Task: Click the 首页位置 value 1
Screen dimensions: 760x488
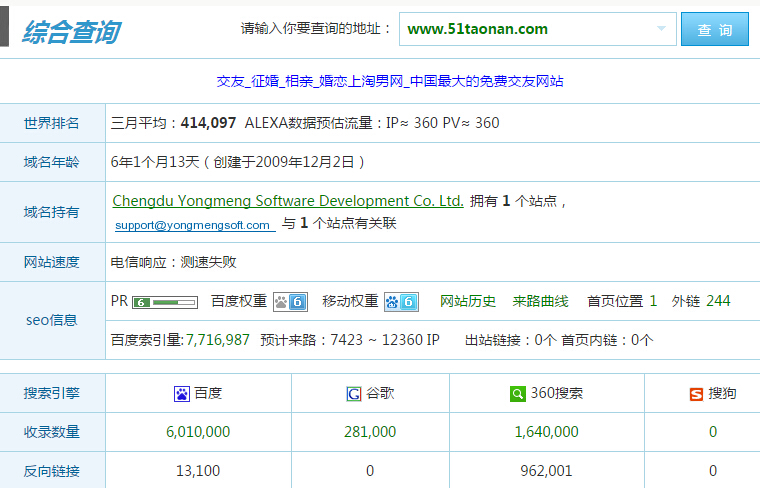Action: [653, 301]
